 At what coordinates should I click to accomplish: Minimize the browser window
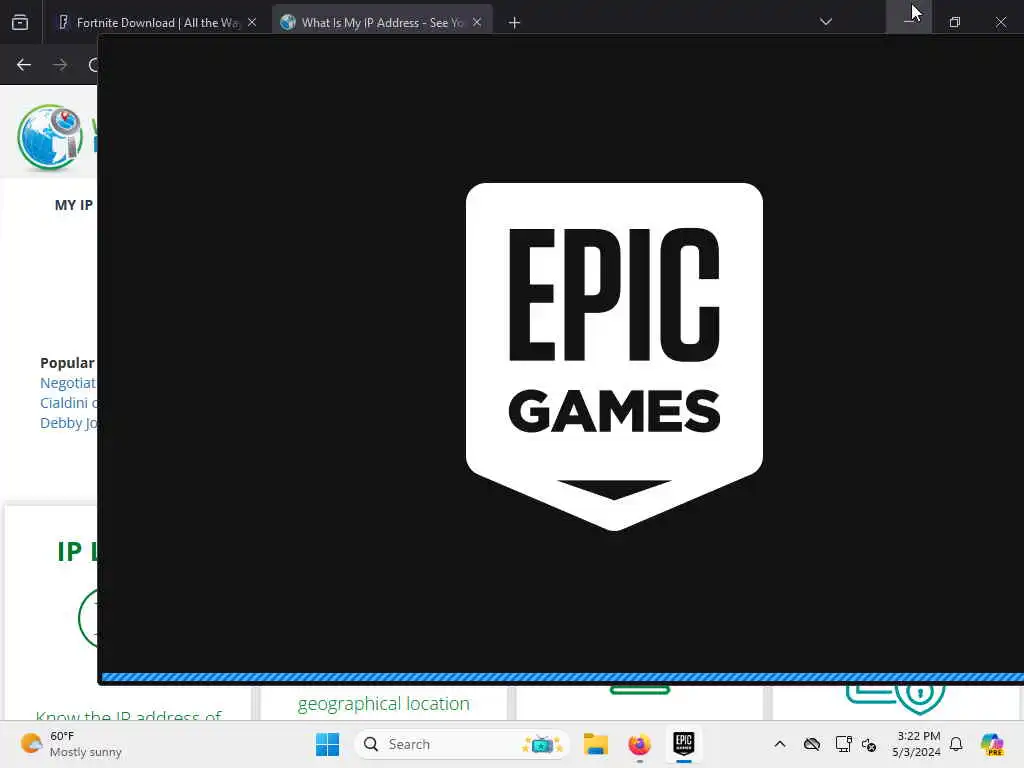pos(909,22)
